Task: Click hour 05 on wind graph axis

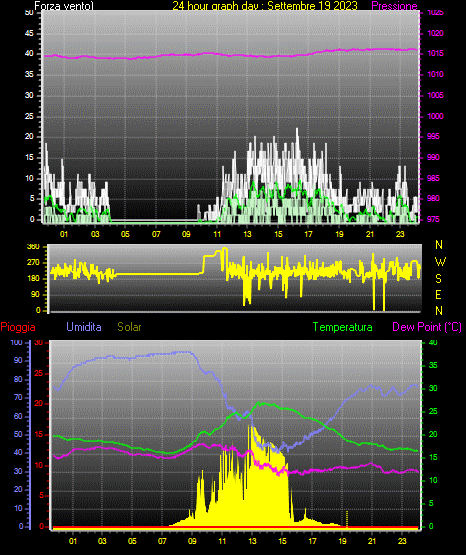Action: tap(125, 234)
